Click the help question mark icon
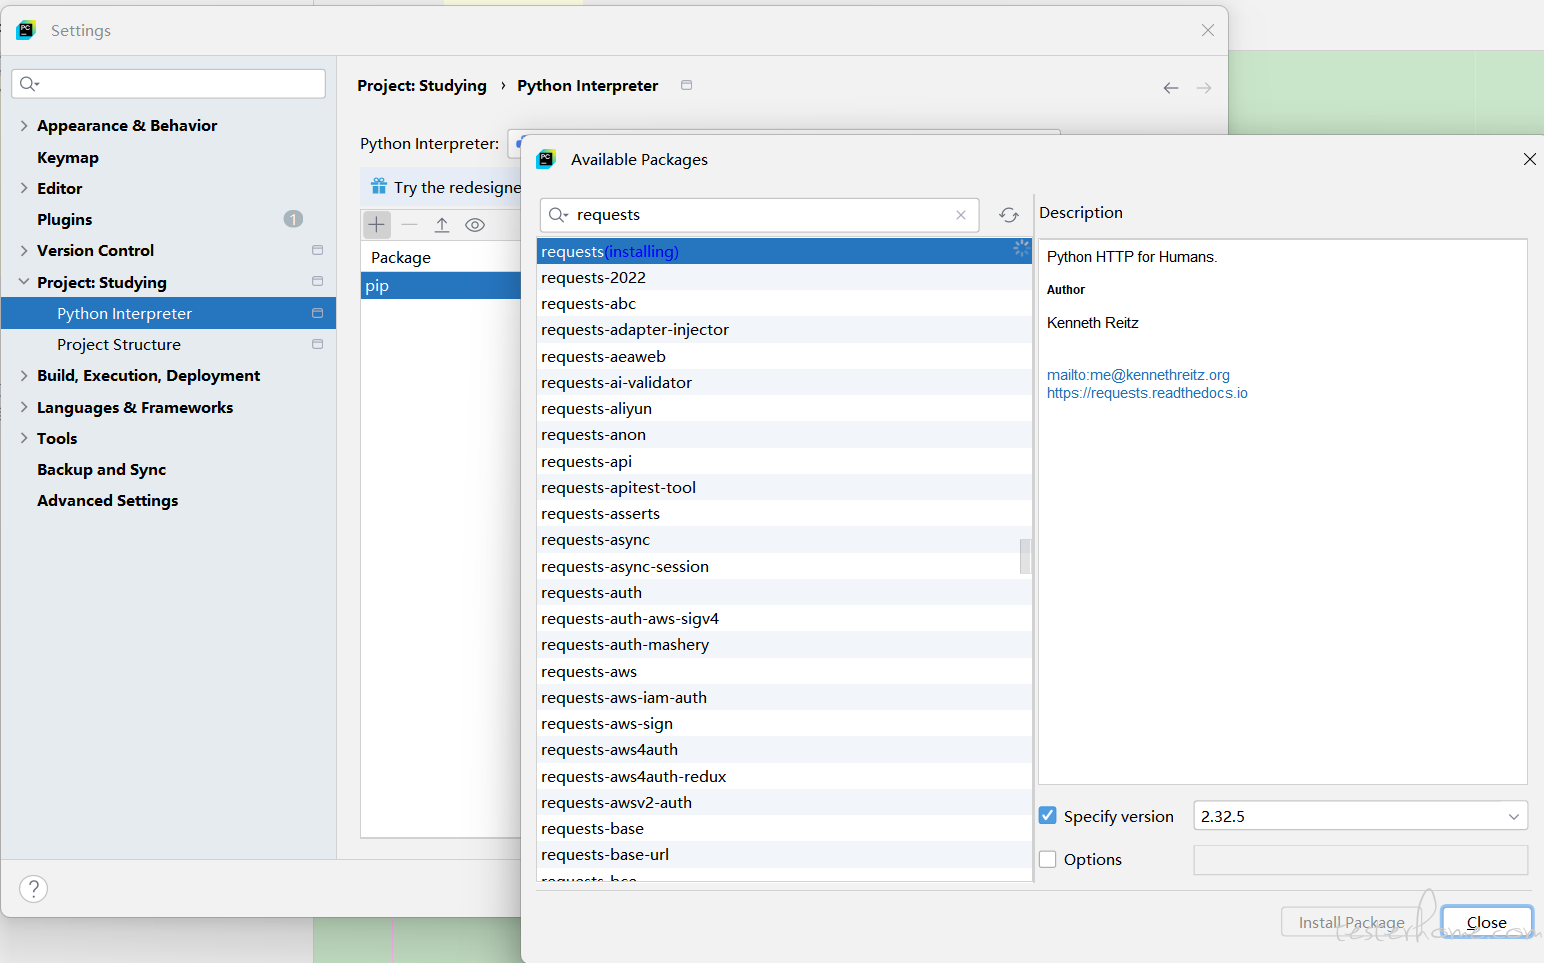1544x963 pixels. click(34, 889)
